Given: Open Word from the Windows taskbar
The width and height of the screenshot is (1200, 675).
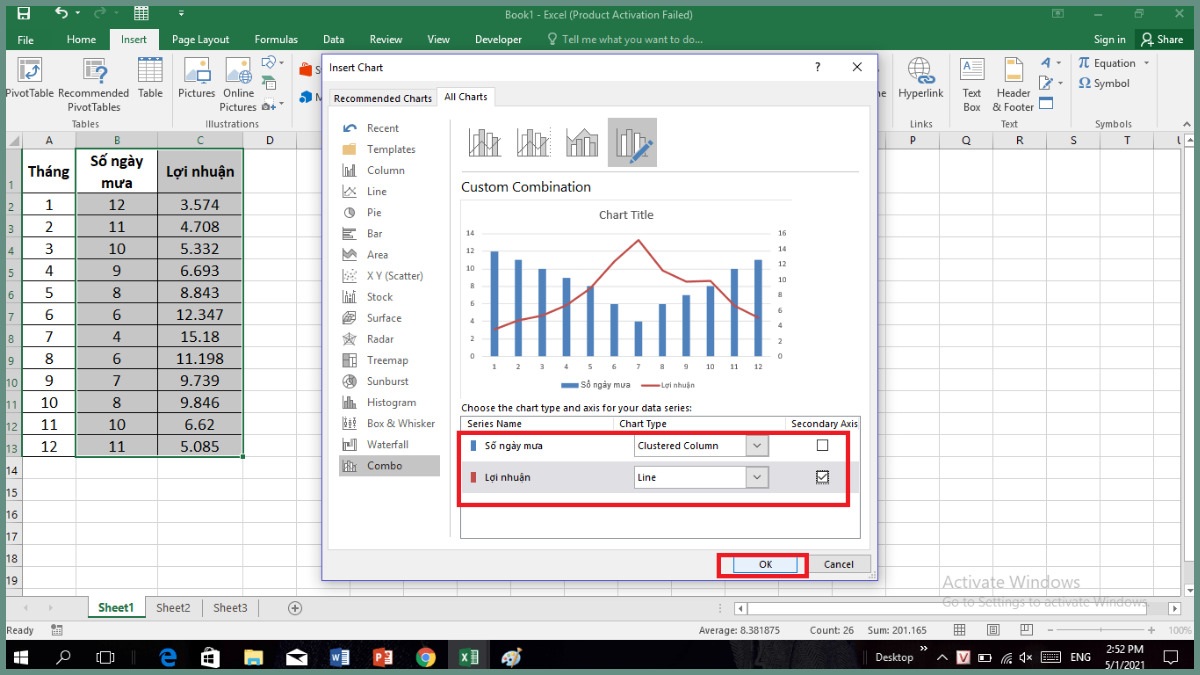Looking at the screenshot, I should [338, 657].
